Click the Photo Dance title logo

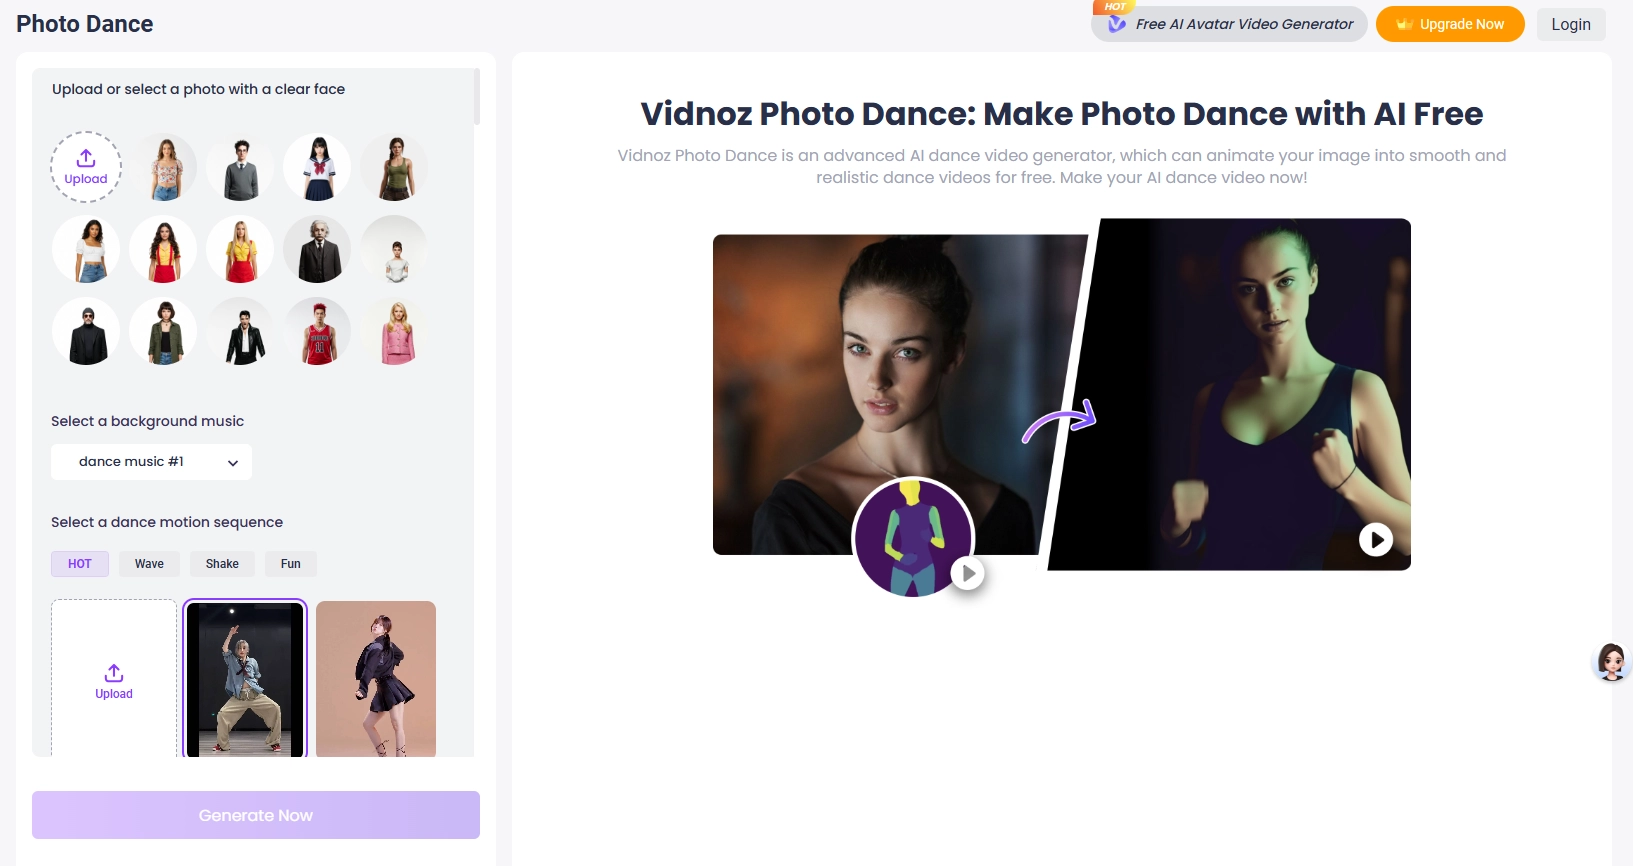pos(85,24)
